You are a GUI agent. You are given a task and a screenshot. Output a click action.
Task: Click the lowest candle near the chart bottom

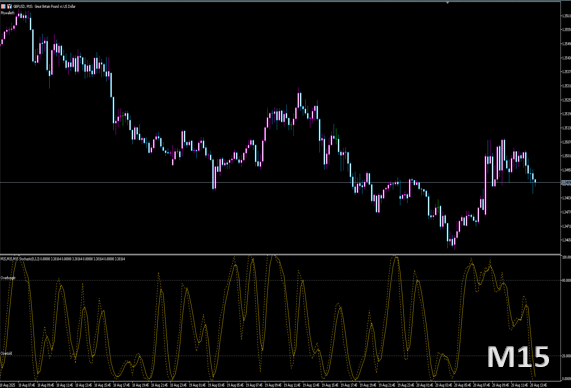tap(454, 241)
